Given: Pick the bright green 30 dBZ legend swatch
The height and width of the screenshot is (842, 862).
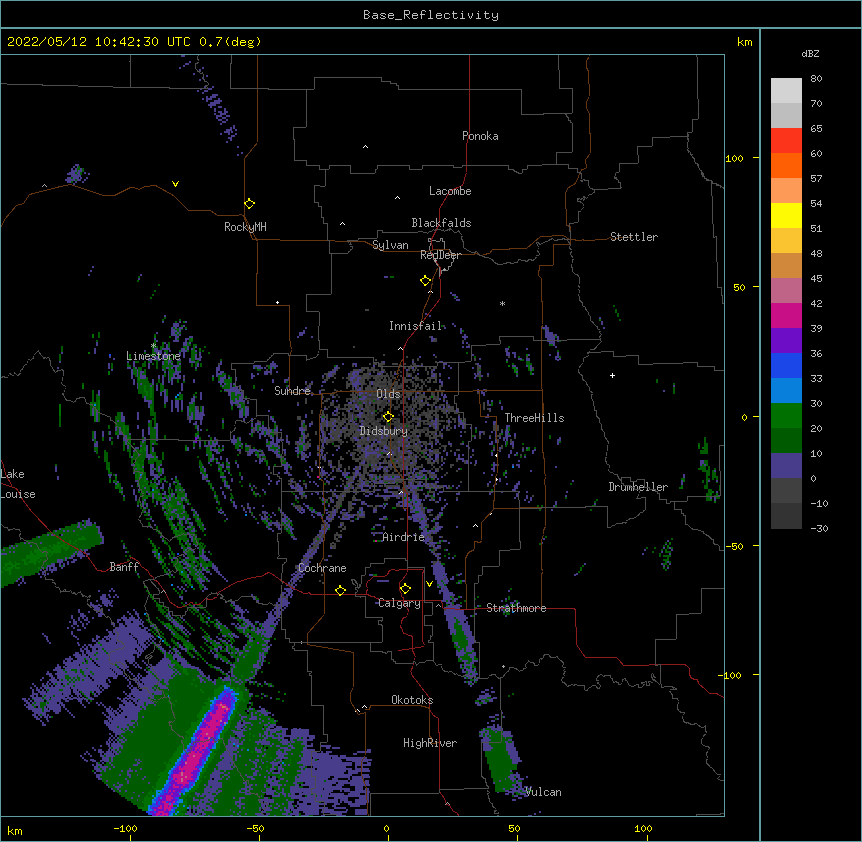Looking at the screenshot, I should tap(786, 416).
